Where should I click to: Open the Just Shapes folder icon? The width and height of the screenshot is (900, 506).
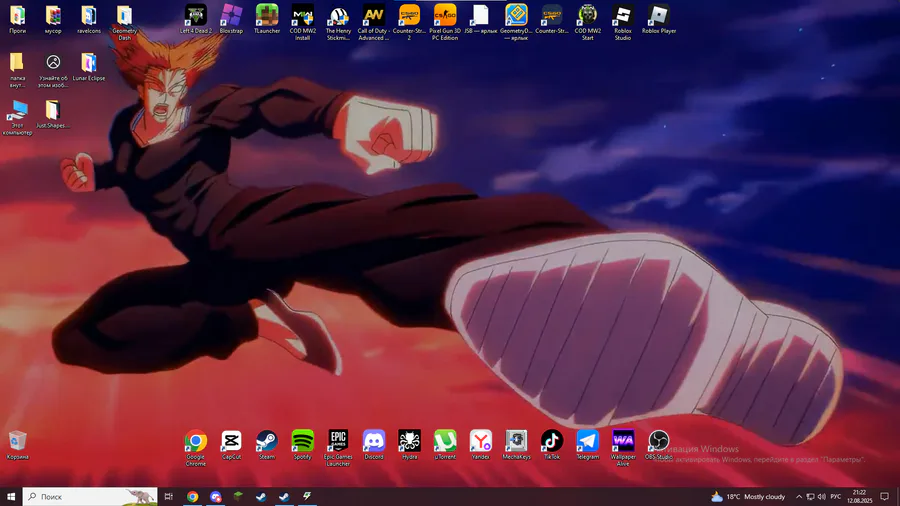click(53, 114)
